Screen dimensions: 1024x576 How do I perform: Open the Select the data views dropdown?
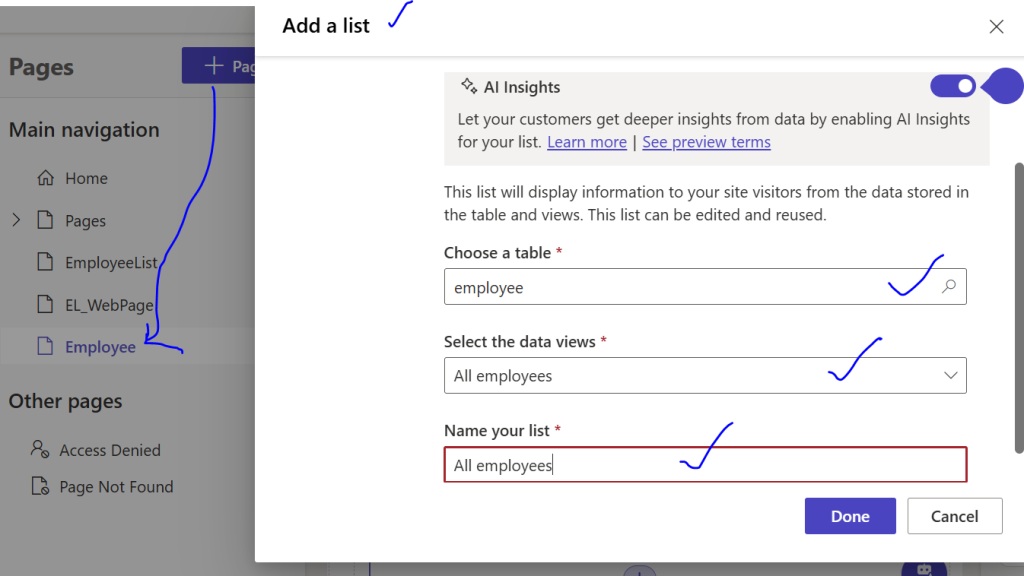point(705,376)
